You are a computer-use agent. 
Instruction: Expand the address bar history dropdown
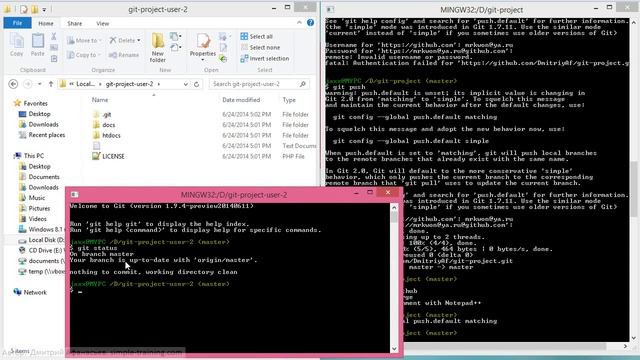coord(186,84)
